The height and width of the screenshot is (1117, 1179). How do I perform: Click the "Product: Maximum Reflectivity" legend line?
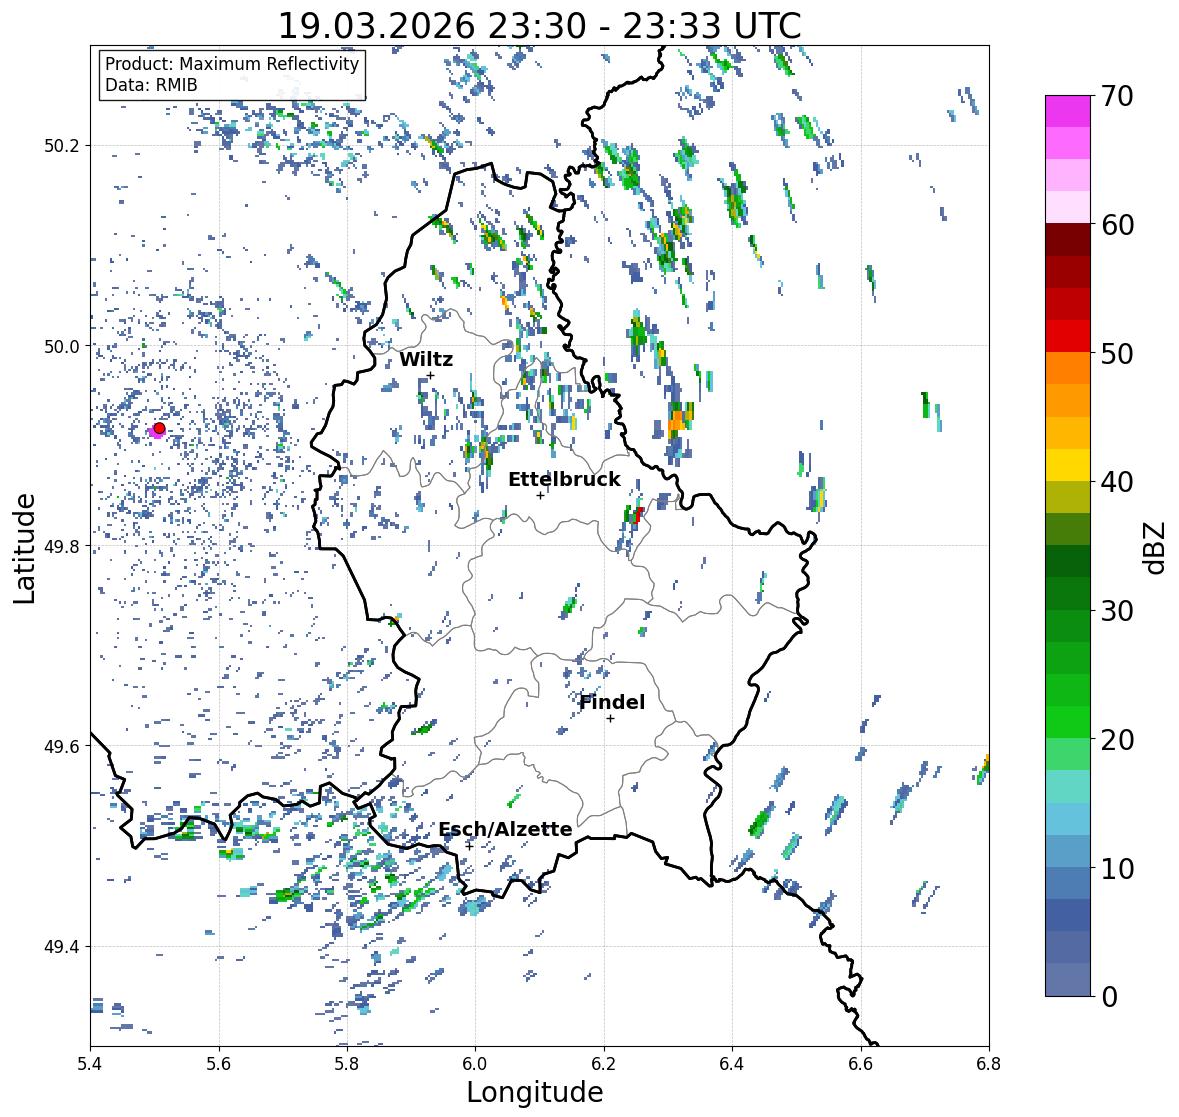[232, 64]
